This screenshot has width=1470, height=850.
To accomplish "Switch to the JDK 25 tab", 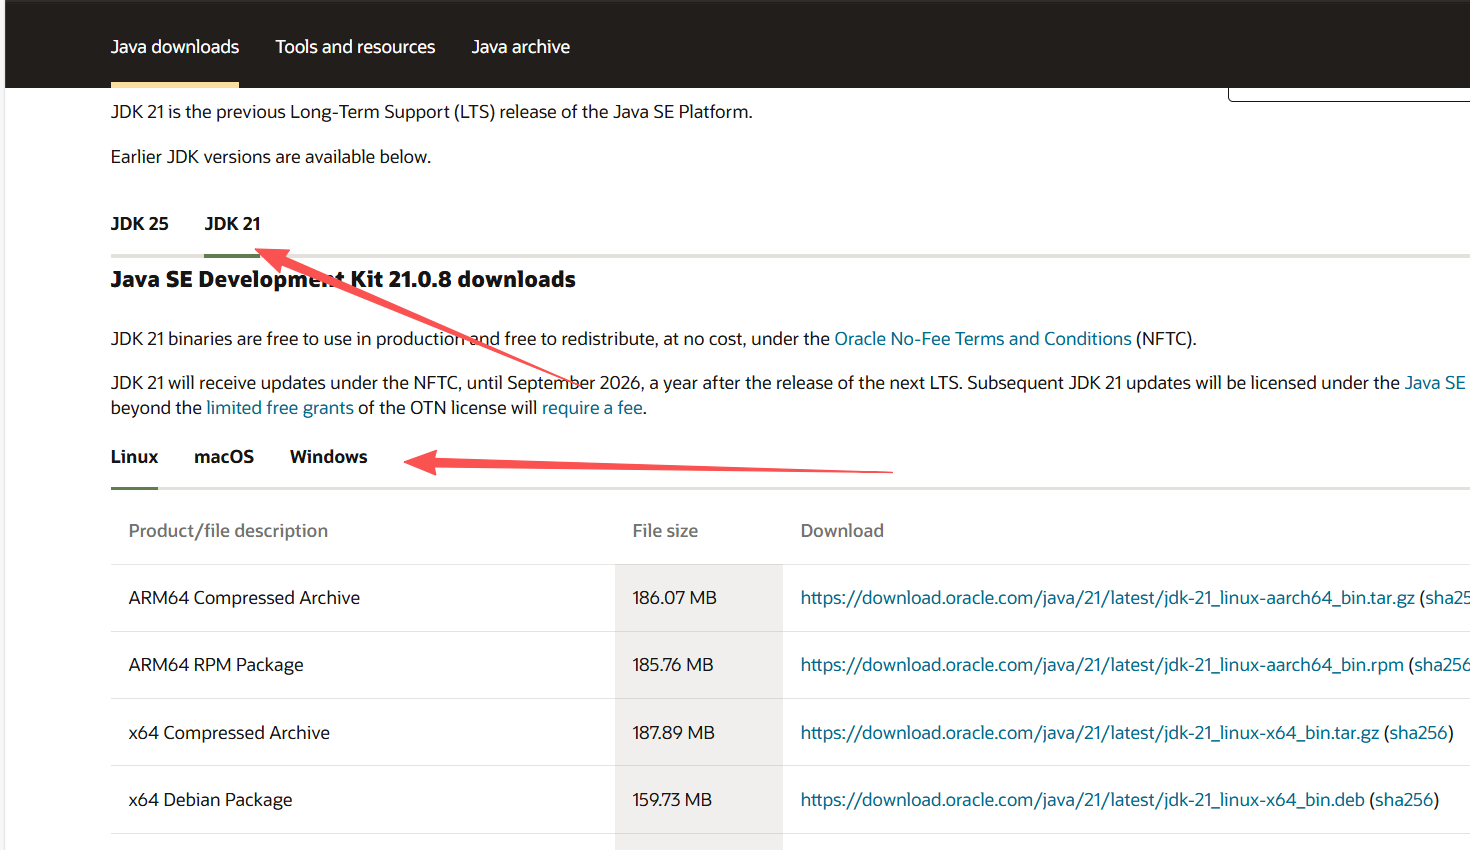I will click(x=139, y=224).
